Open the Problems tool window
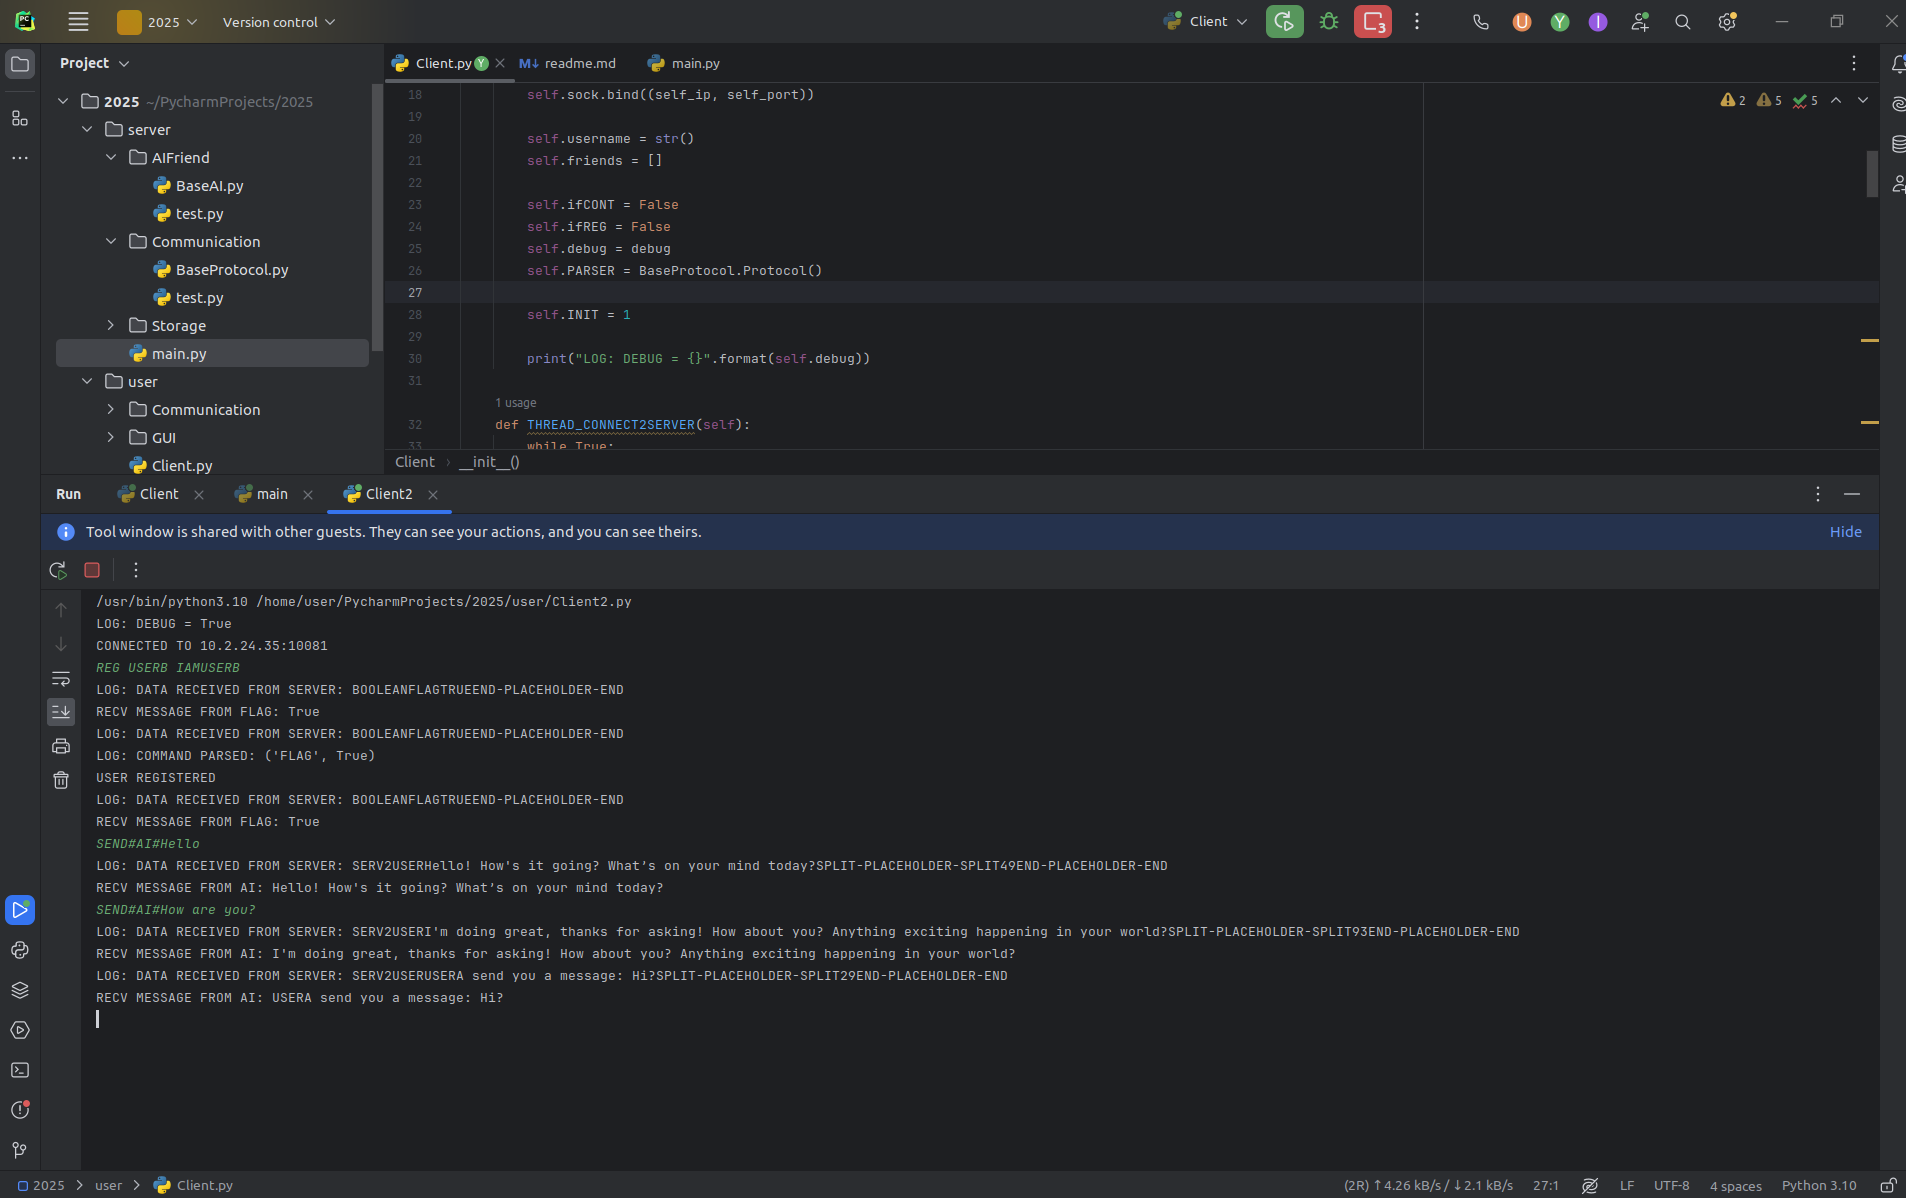 (20, 1110)
